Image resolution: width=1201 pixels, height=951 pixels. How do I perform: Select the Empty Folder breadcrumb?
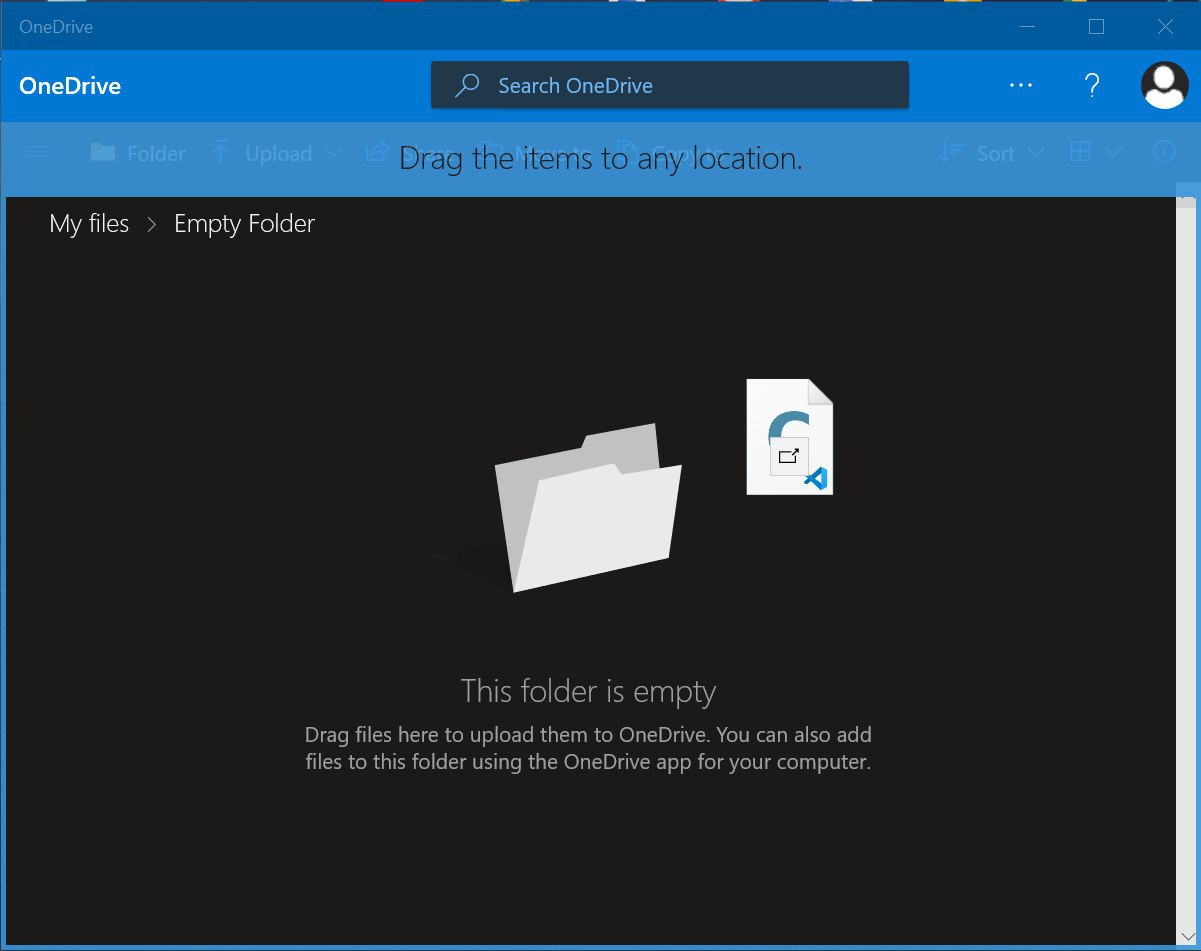click(x=244, y=223)
